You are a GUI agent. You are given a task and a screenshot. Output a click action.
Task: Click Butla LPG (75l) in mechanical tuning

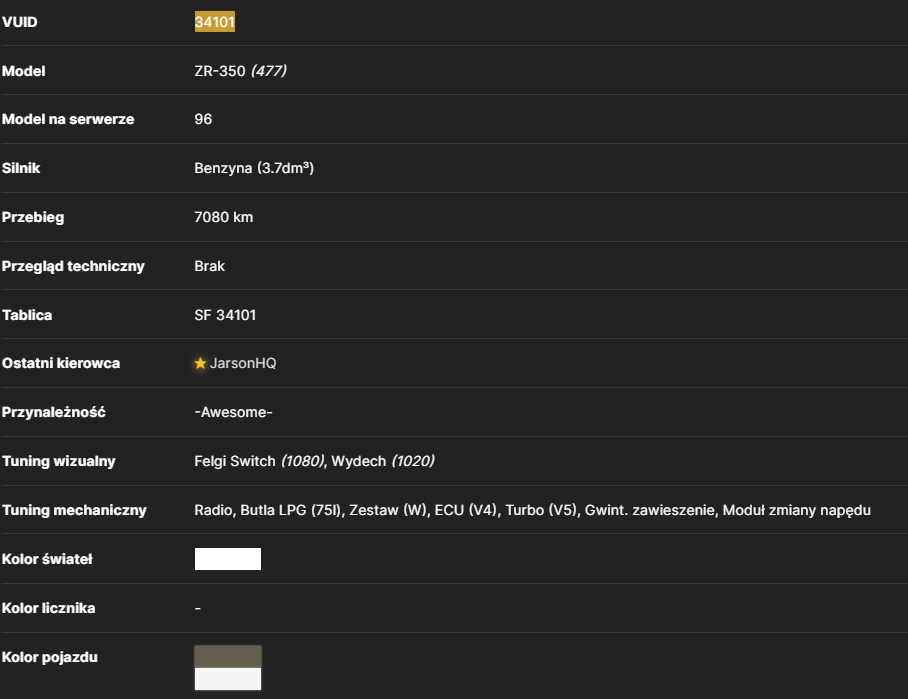point(291,510)
